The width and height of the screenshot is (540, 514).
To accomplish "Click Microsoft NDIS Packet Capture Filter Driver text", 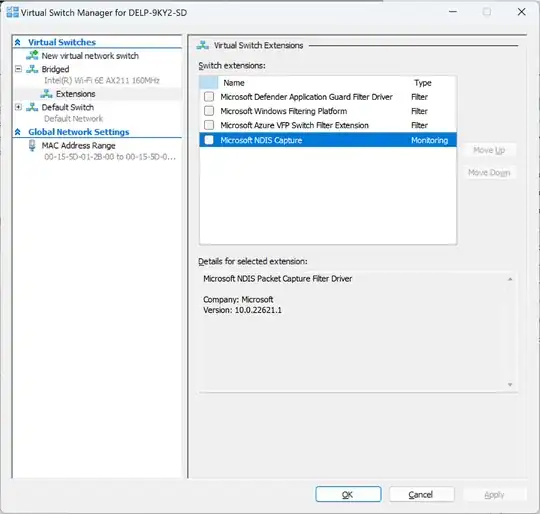I will pyautogui.click(x=278, y=279).
